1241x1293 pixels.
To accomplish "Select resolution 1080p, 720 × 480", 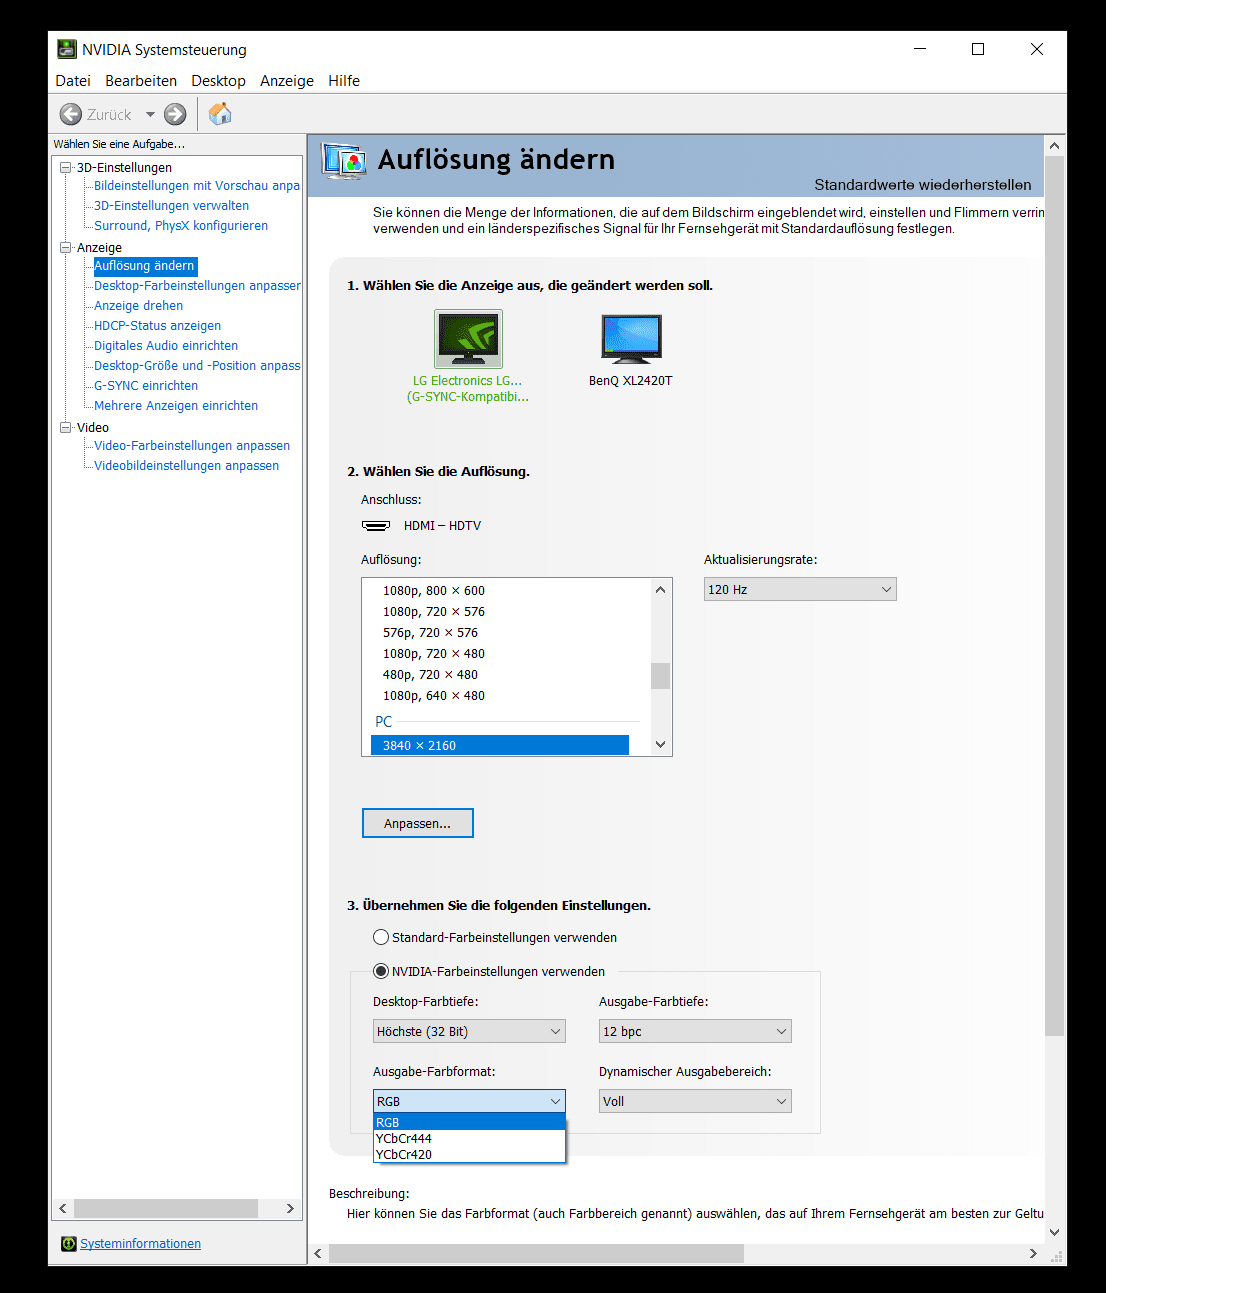I will point(434,654).
